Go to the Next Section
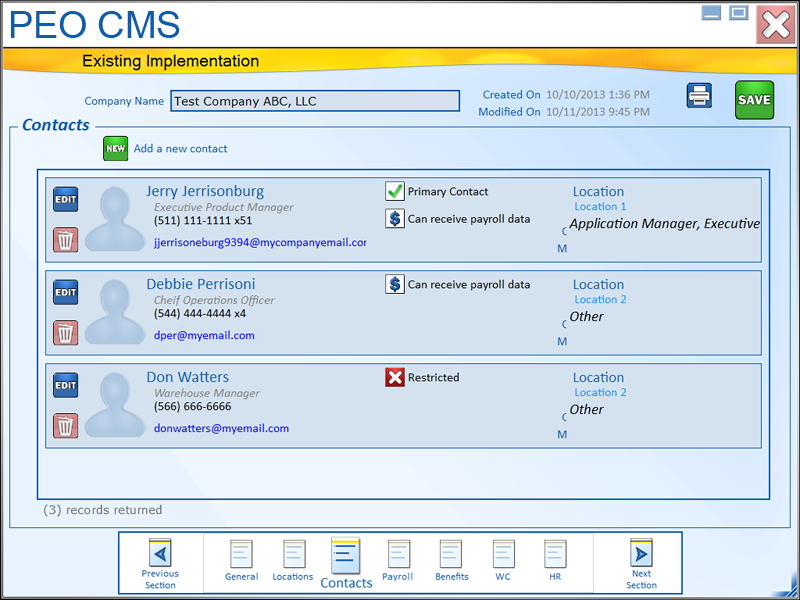The image size is (800, 600). [x=641, y=563]
